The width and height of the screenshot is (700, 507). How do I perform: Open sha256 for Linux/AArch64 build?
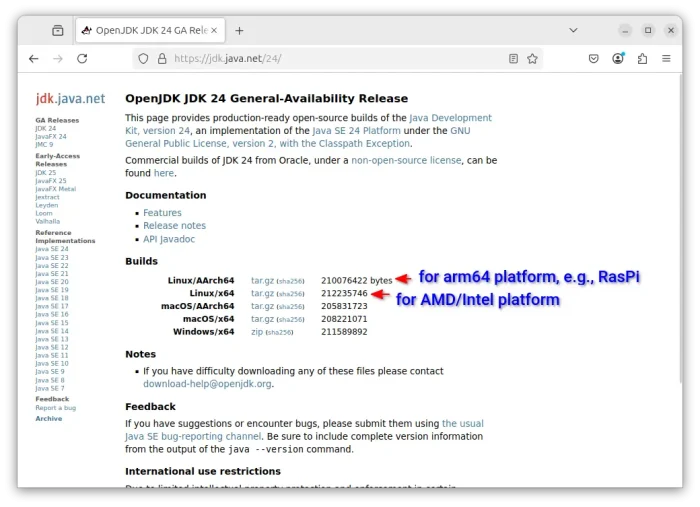click(x=291, y=281)
